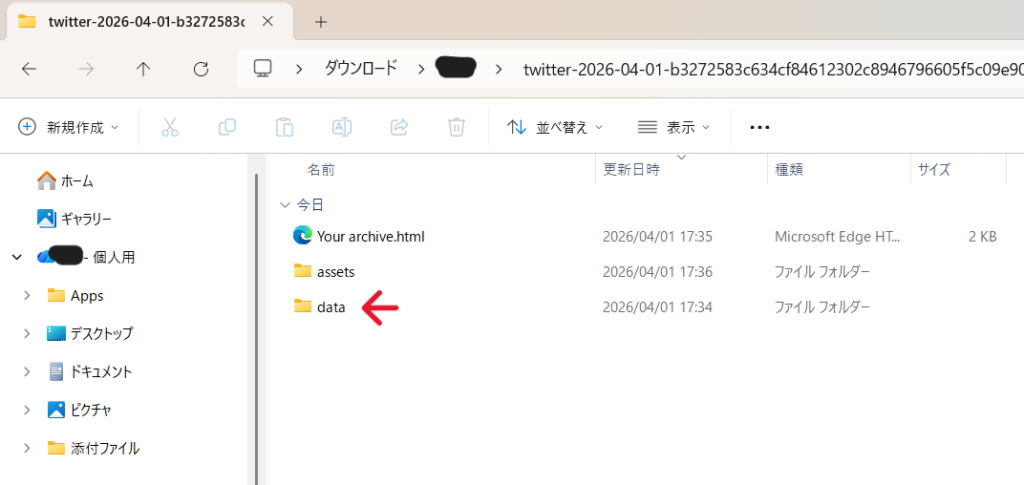The width and height of the screenshot is (1024, 485).
Task: Add a new tab with plus button
Action: click(321, 21)
